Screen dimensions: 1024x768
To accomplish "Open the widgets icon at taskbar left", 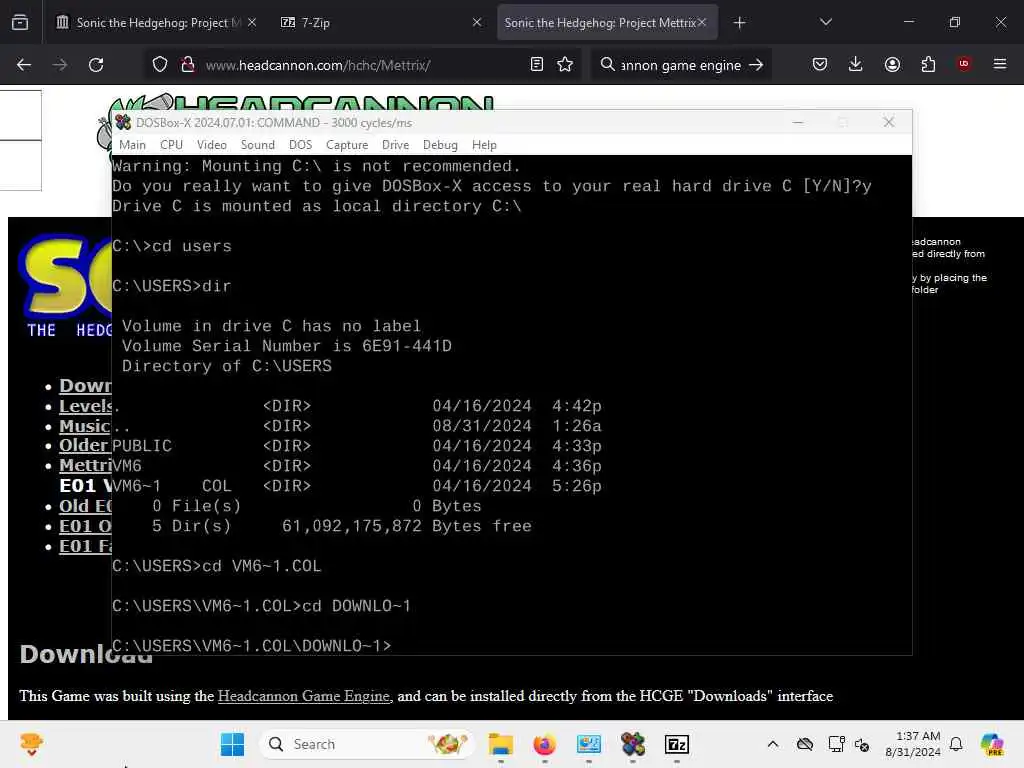I will click(31, 744).
